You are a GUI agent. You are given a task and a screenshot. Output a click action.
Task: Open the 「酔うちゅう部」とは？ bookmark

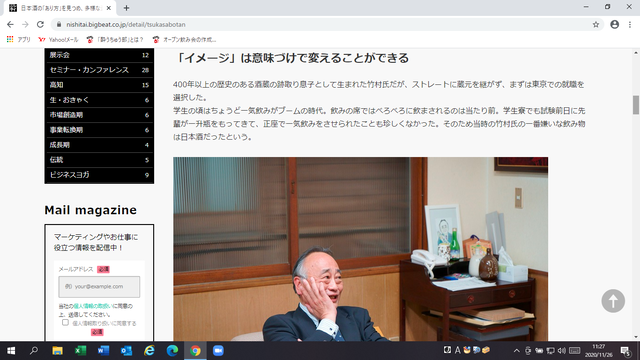pos(115,40)
